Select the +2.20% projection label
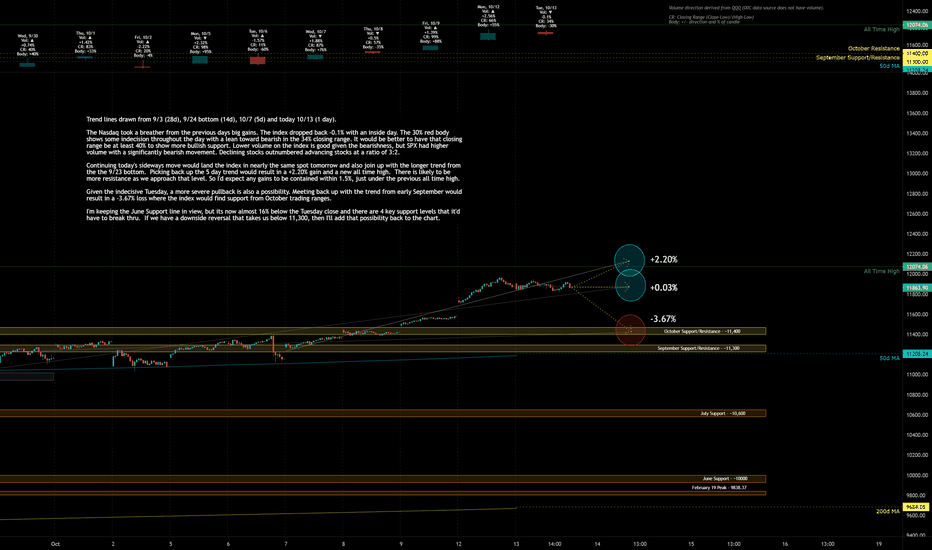Image resolution: width=932 pixels, height=550 pixels. pos(664,260)
